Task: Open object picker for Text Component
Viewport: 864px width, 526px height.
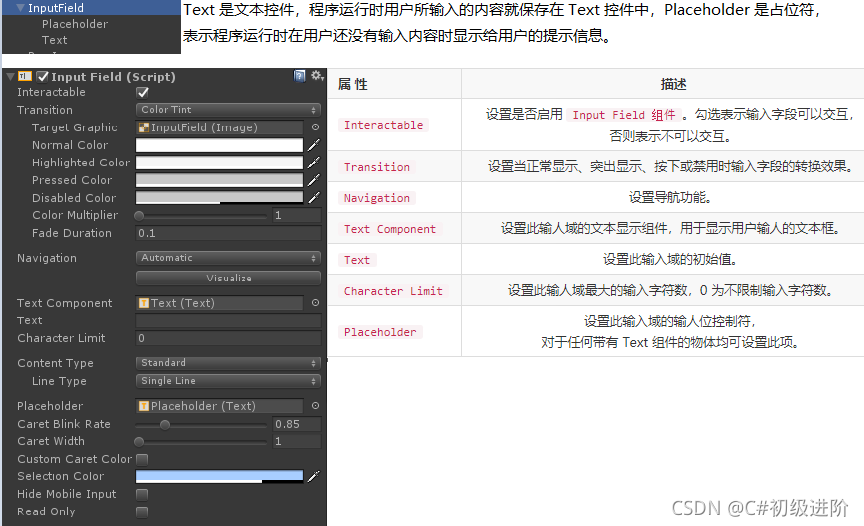Action: tap(315, 303)
